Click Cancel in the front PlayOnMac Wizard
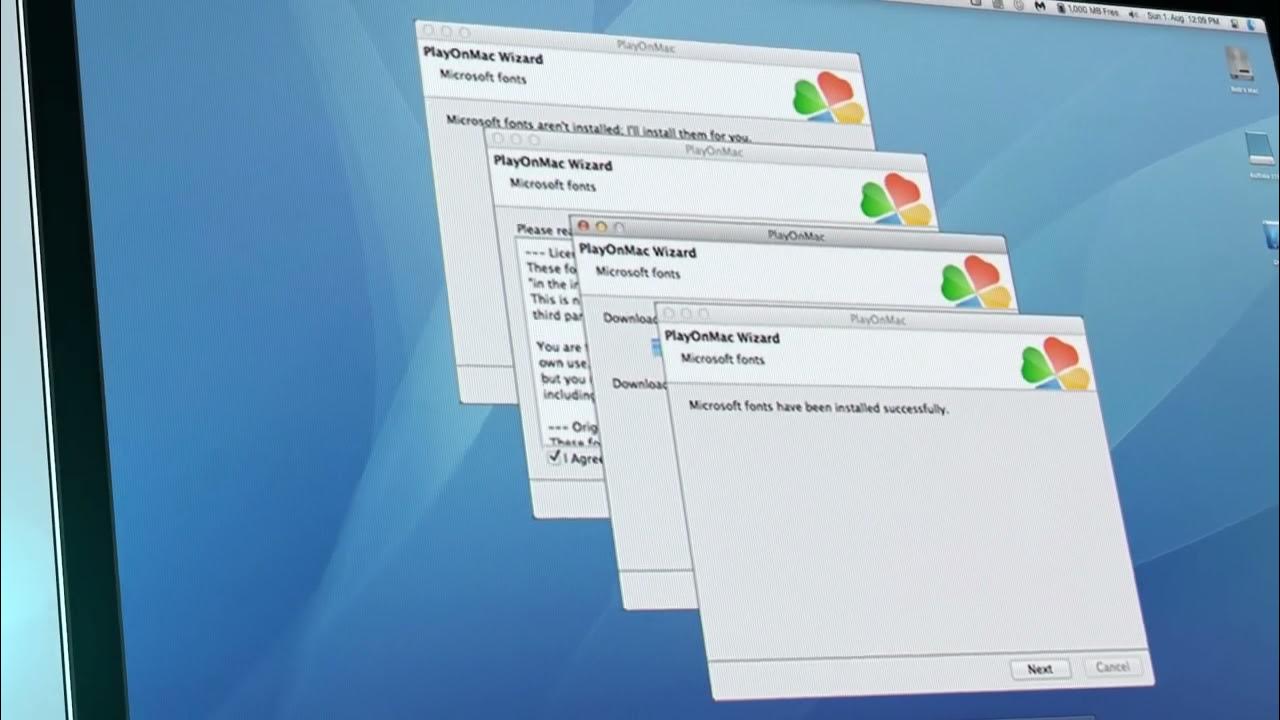The width and height of the screenshot is (1280, 720). [1112, 667]
